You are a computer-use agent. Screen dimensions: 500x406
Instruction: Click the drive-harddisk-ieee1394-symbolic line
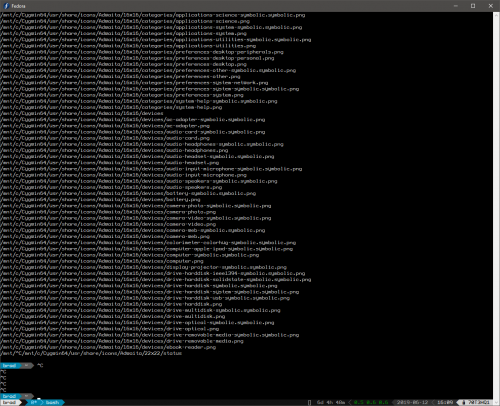click(153, 274)
